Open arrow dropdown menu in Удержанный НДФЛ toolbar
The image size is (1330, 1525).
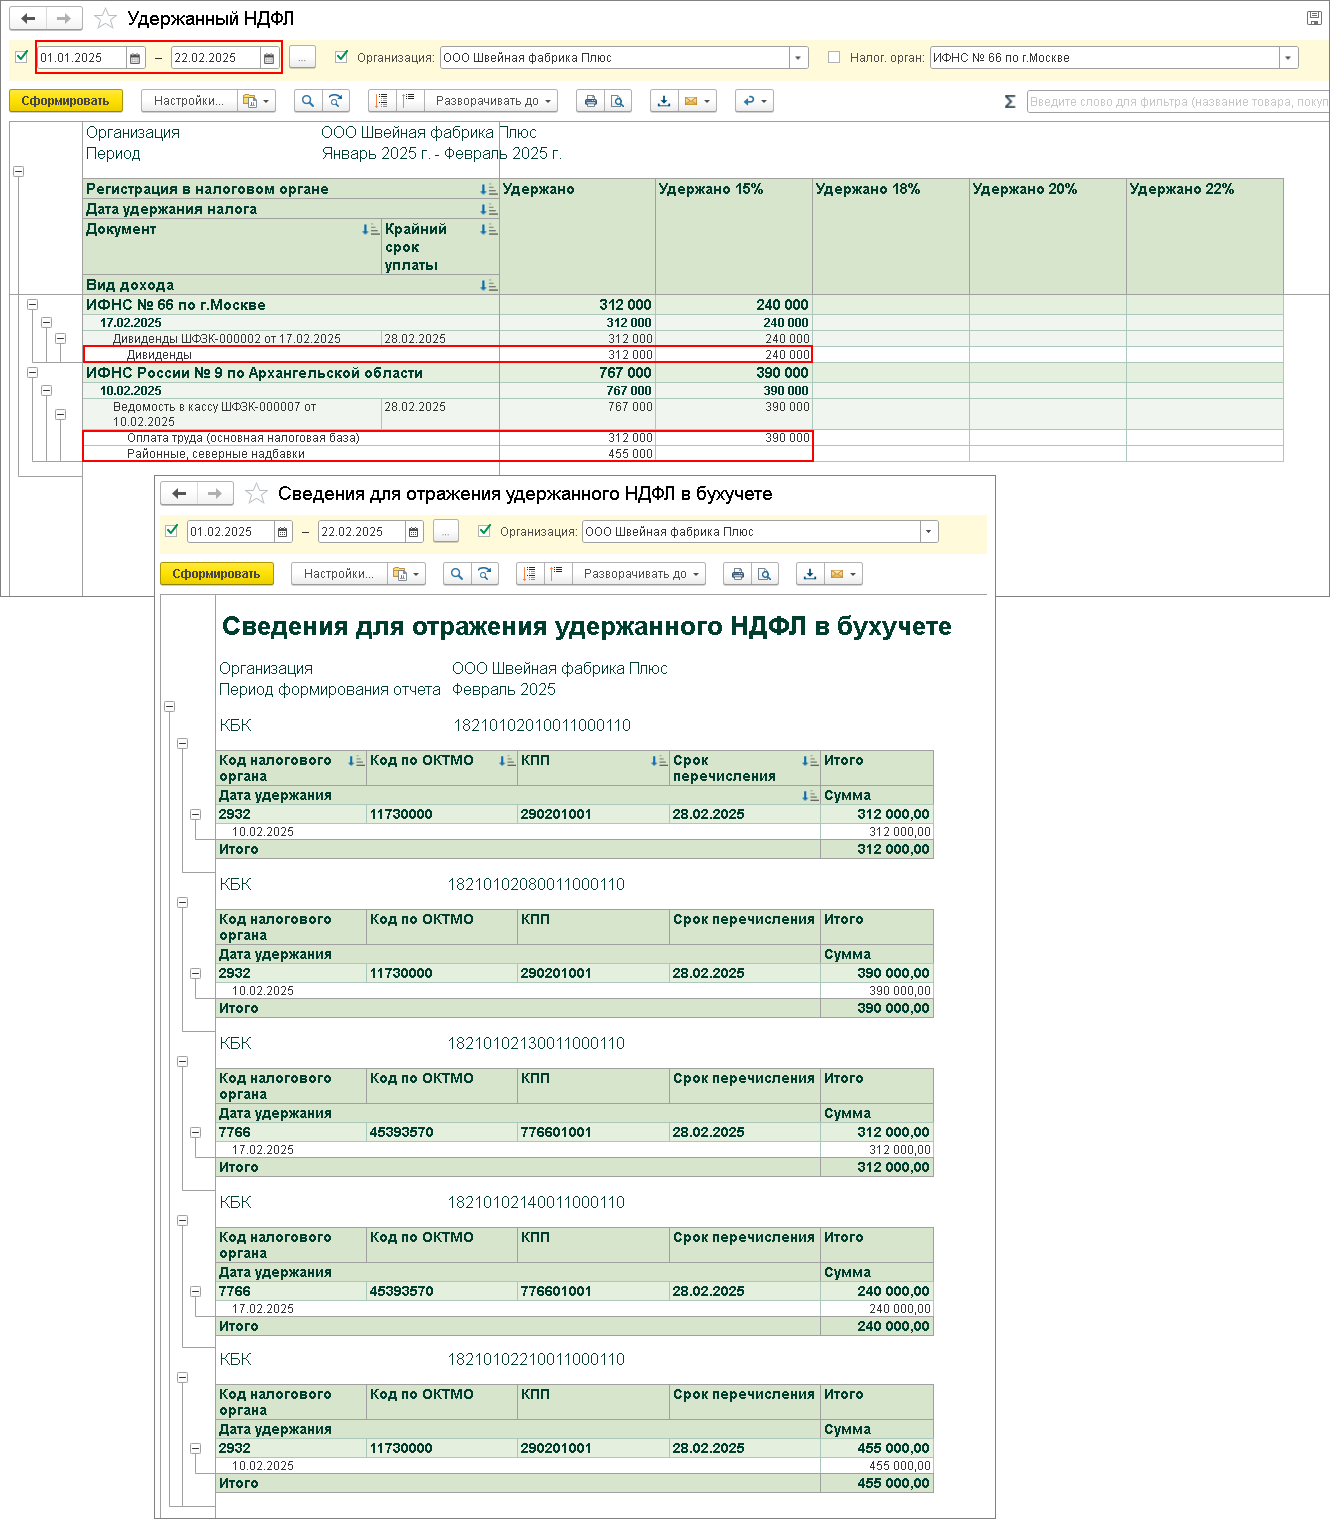coord(754,101)
